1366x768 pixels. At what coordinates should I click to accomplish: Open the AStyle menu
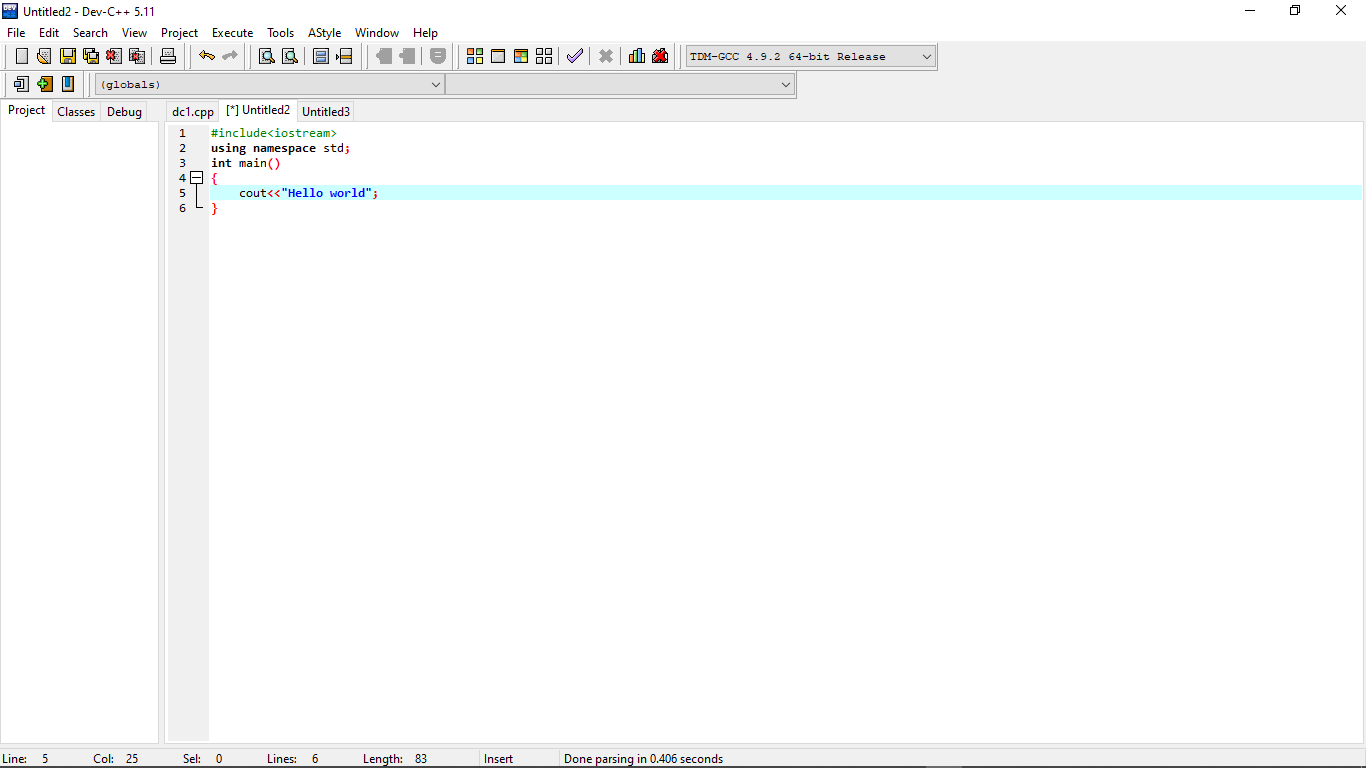[324, 32]
